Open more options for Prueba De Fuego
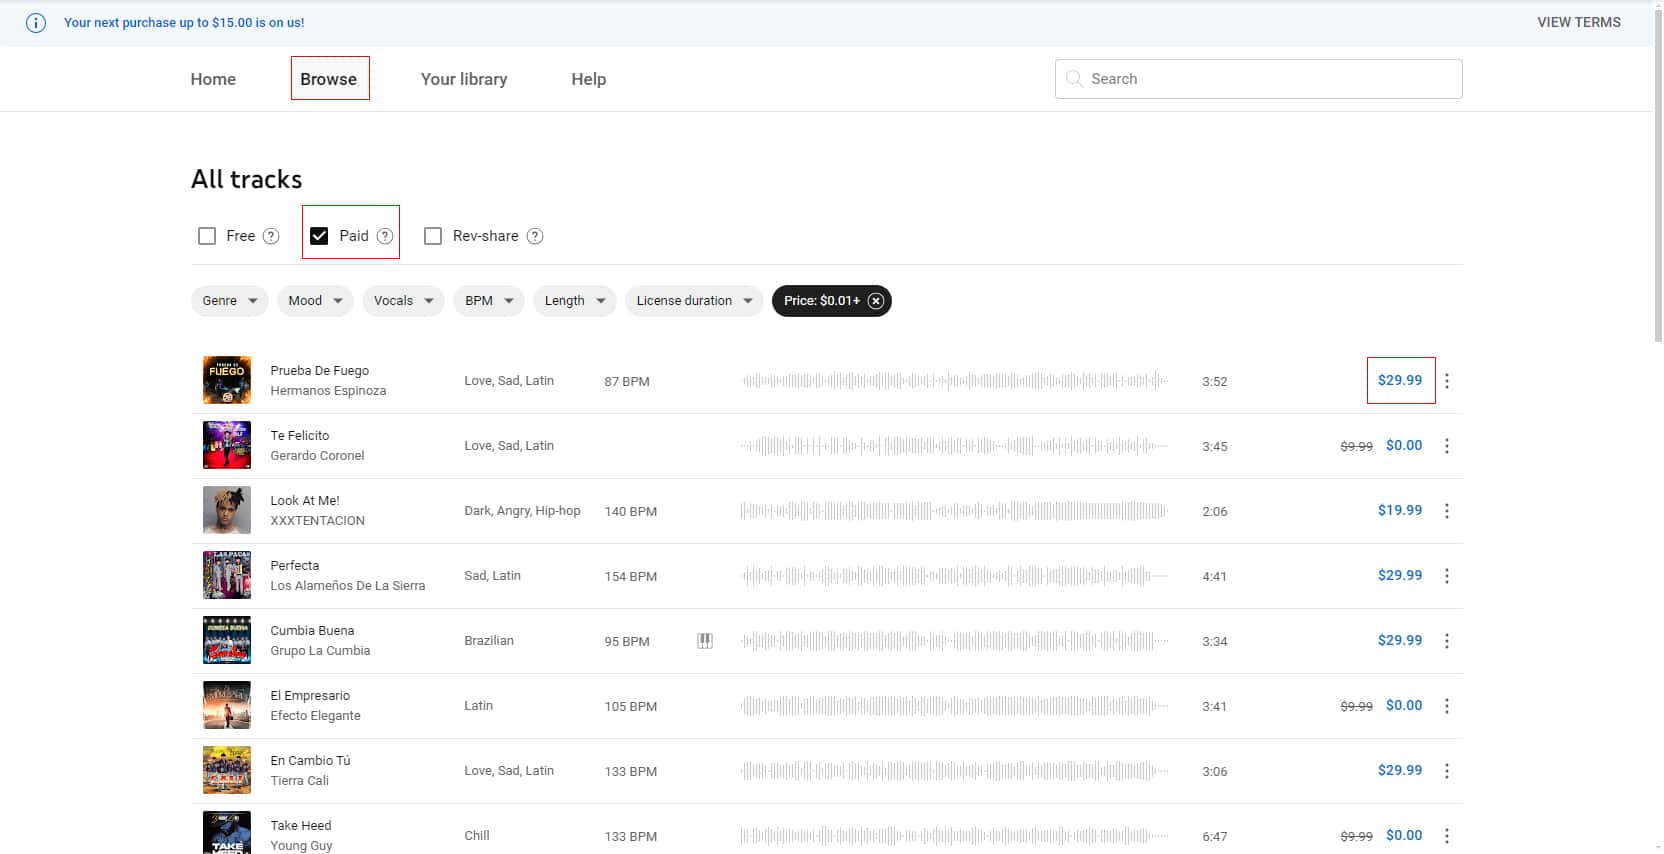 (1447, 381)
